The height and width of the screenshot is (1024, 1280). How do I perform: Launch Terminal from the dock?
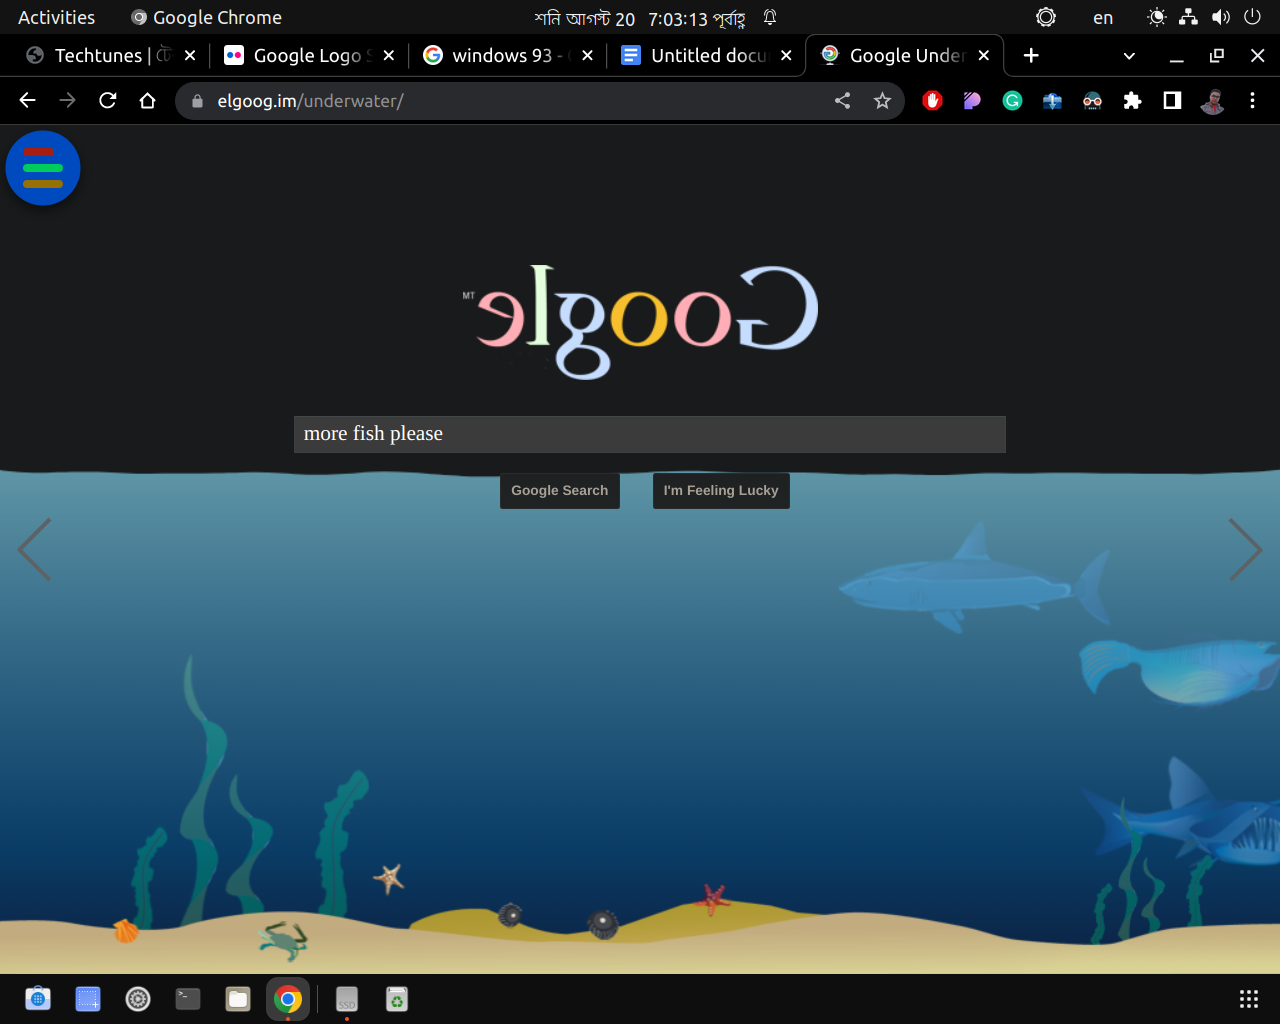point(188,998)
